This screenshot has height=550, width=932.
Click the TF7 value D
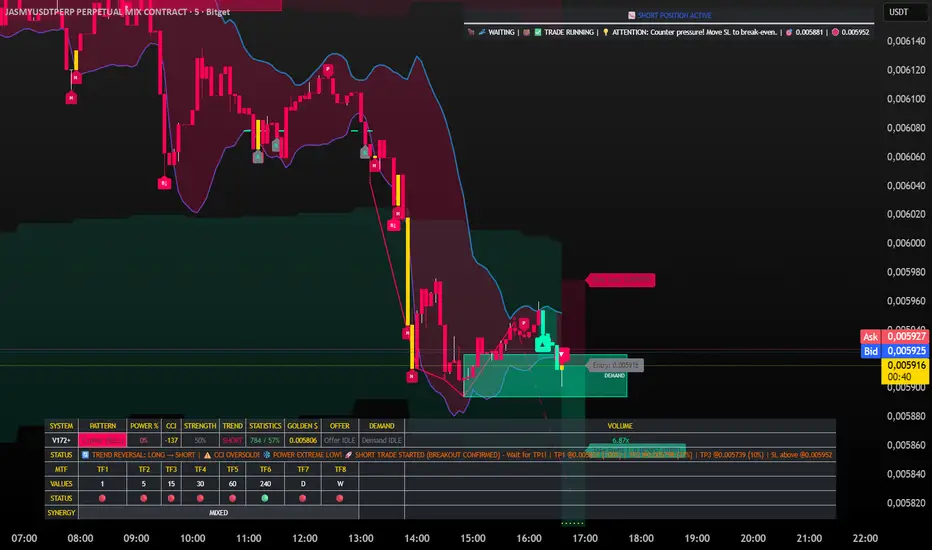pos(303,484)
